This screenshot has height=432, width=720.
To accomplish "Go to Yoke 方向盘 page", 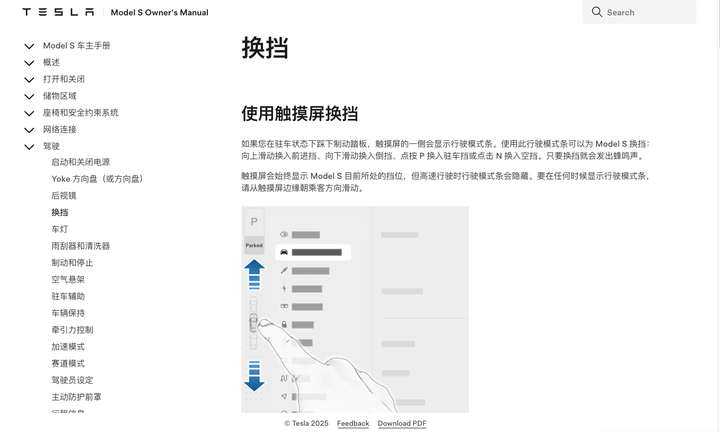I will (x=97, y=179).
